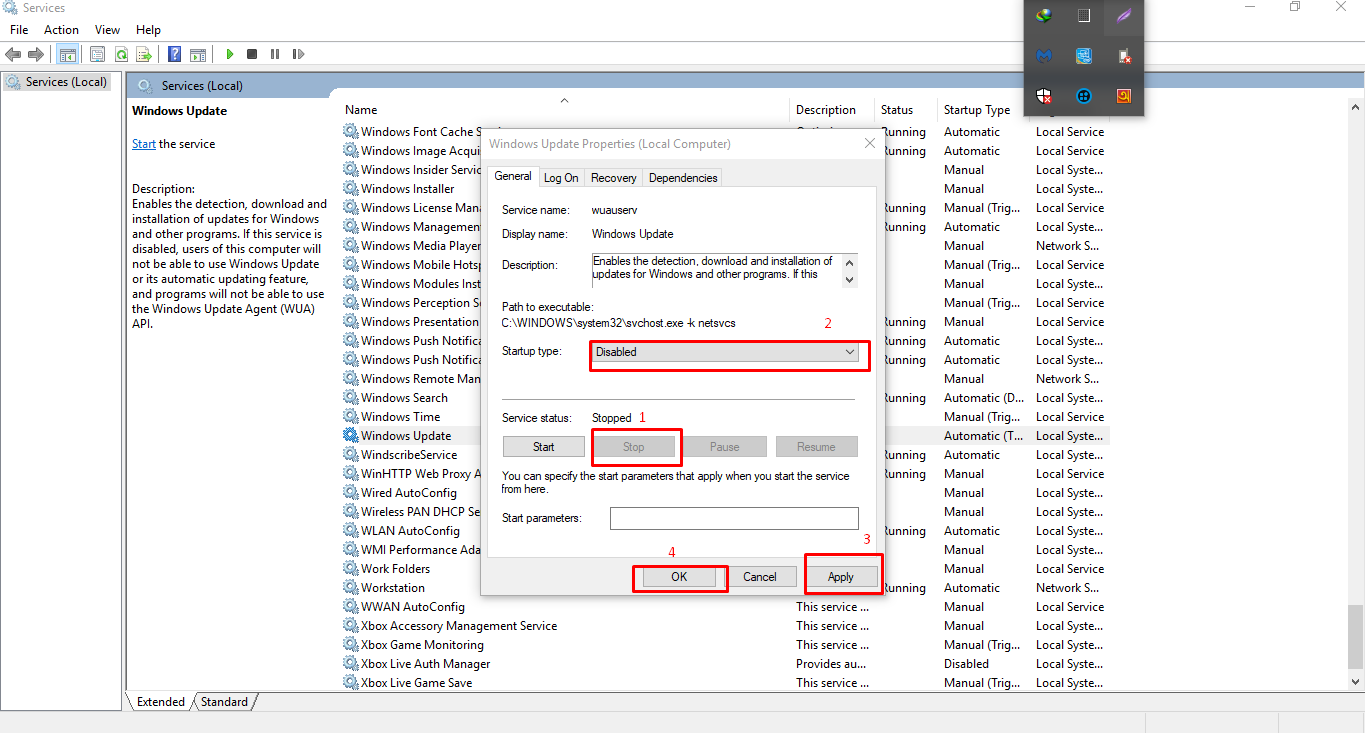Click the purple feather tray icon
This screenshot has width=1365, height=733.
point(1124,15)
